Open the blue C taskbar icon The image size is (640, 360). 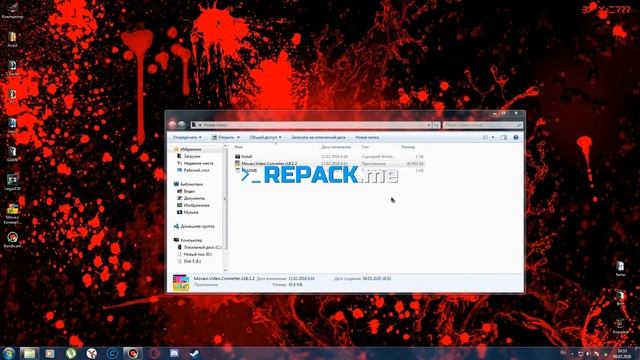[x=112, y=353]
